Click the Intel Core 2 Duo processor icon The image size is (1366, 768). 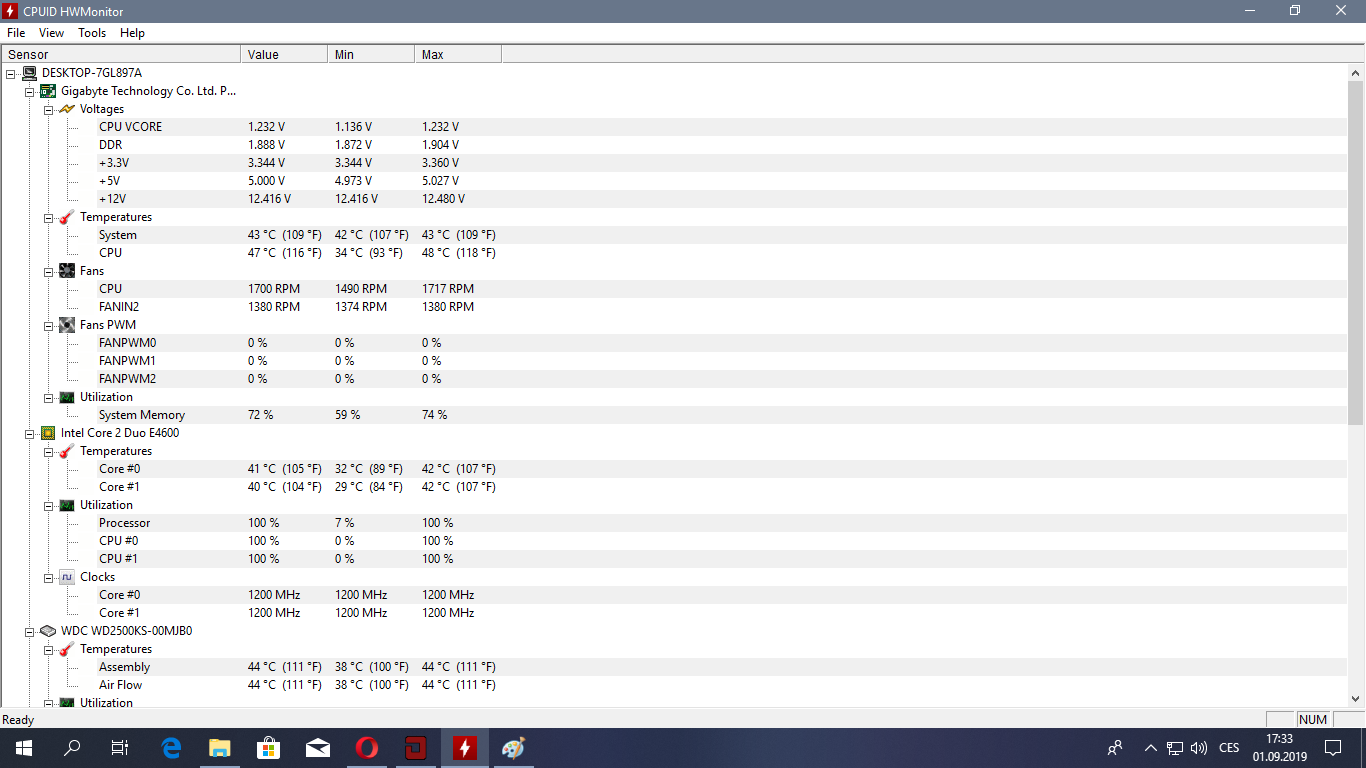pyautogui.click(x=47, y=433)
